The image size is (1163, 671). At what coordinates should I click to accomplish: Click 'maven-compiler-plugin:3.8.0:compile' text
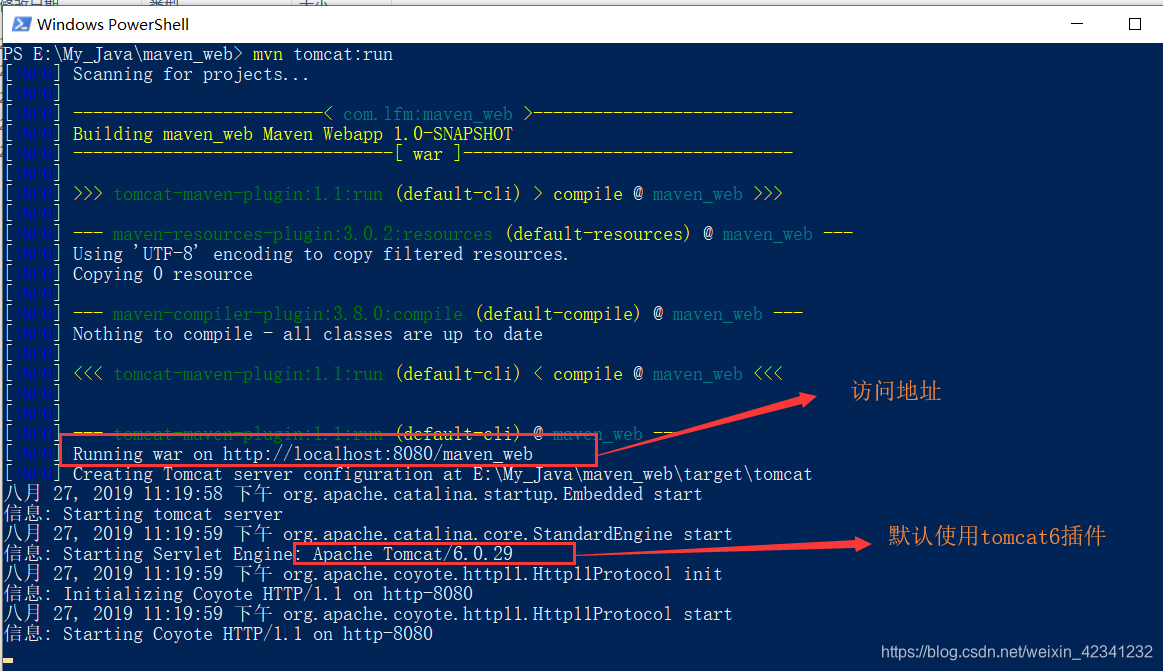[x=288, y=314]
